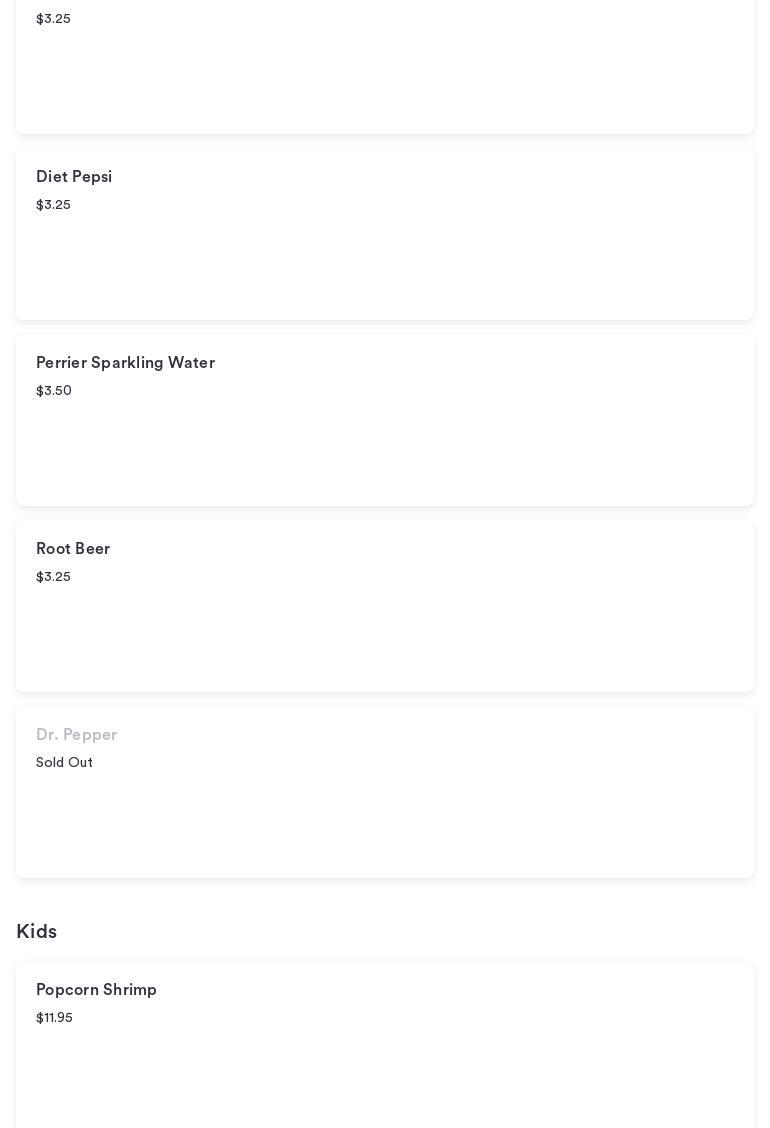
Task: Click the $3.50 price for Perrier
Action: [x=54, y=391]
